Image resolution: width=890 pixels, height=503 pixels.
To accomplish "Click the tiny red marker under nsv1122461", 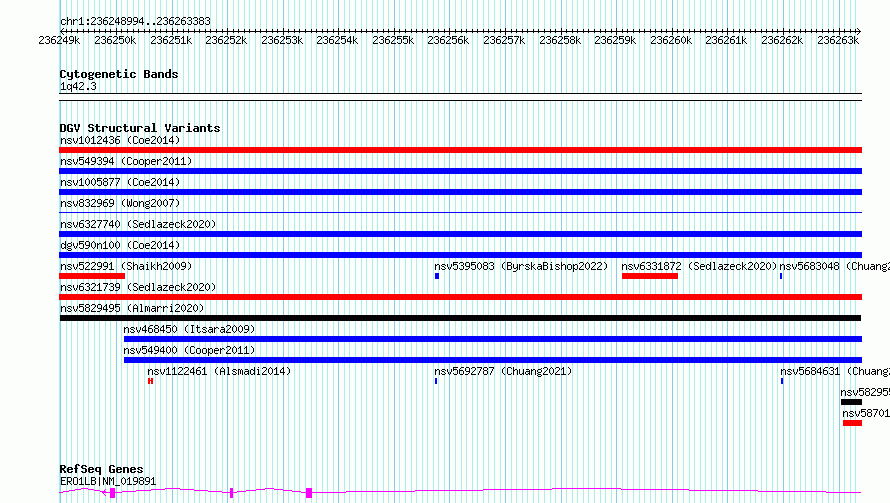I will click(x=150, y=381).
